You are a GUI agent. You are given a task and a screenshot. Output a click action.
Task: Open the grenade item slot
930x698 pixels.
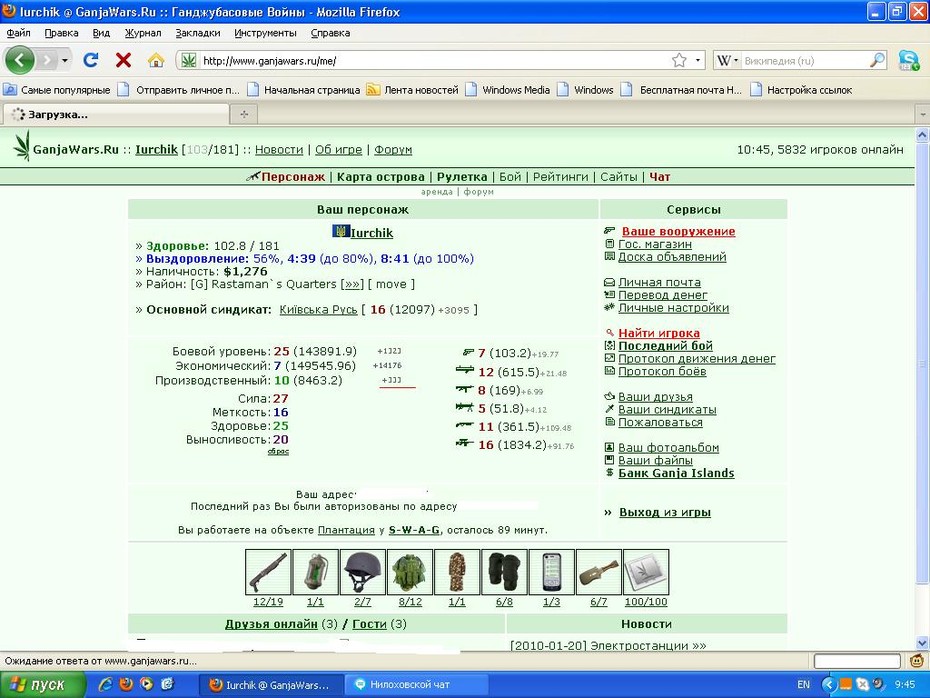316,572
